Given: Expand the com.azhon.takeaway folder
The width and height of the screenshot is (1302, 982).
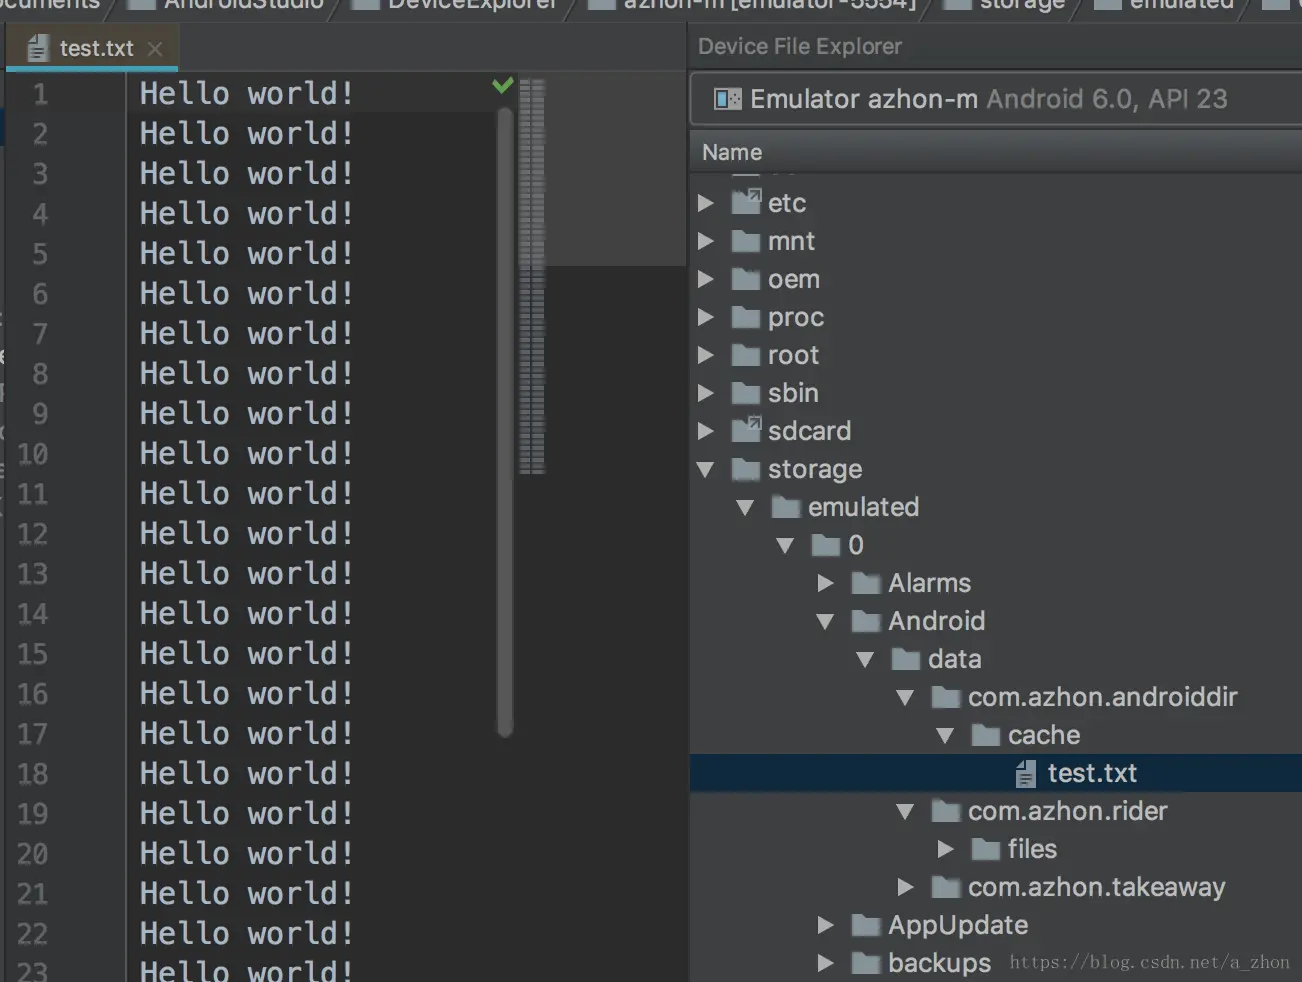Looking at the screenshot, I should pyautogui.click(x=906, y=887).
